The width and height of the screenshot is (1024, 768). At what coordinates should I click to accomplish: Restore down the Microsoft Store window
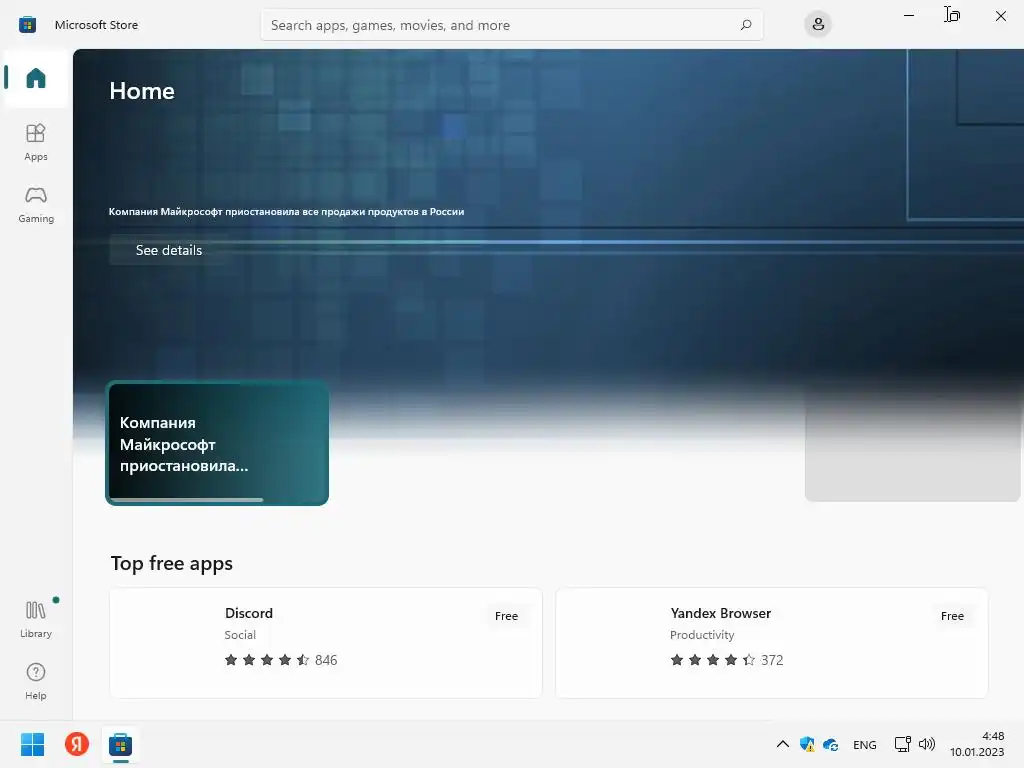[x=953, y=15]
